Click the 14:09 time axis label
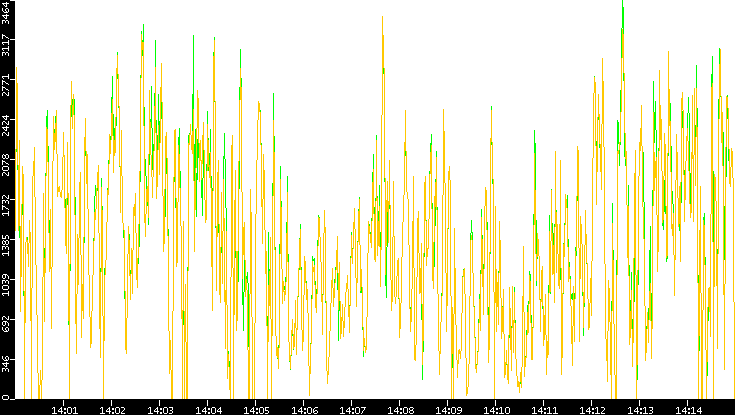735x415 pixels. [448, 410]
